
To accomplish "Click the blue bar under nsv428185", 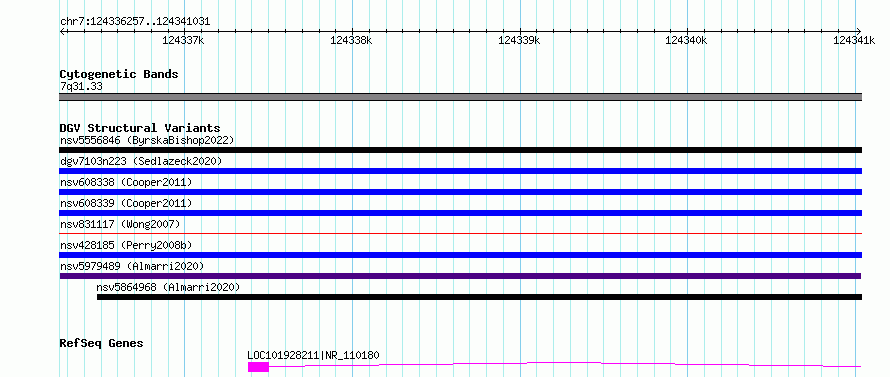I will (x=461, y=255).
